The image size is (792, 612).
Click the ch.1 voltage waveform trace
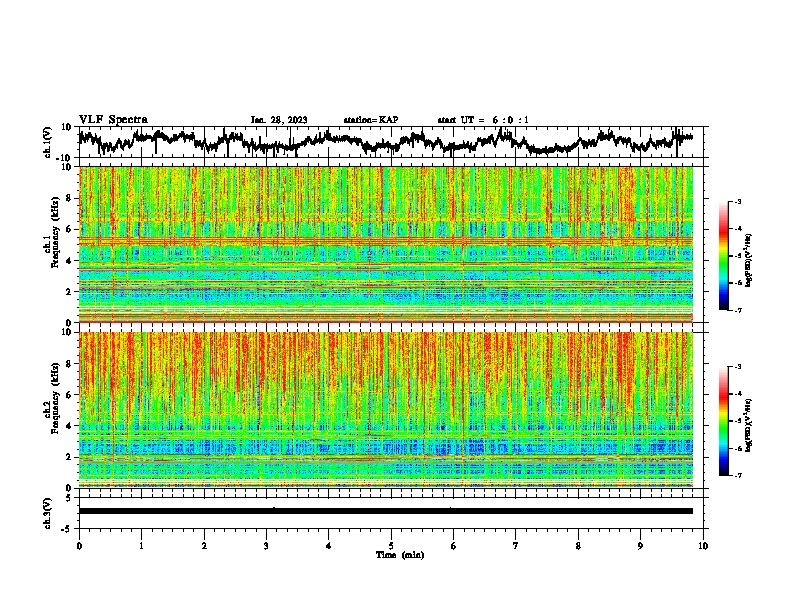pyautogui.click(x=386, y=141)
